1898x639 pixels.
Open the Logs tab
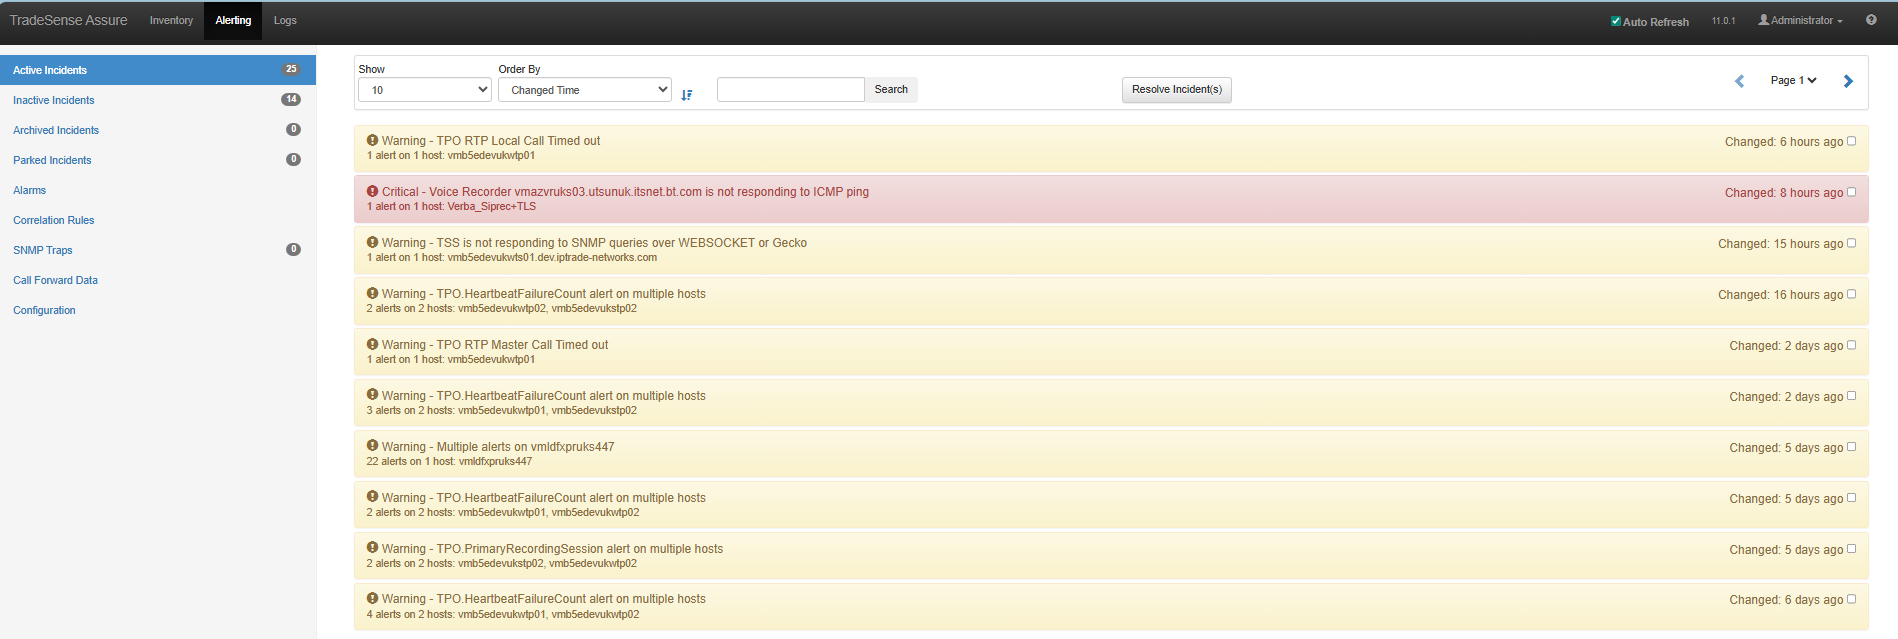285,20
